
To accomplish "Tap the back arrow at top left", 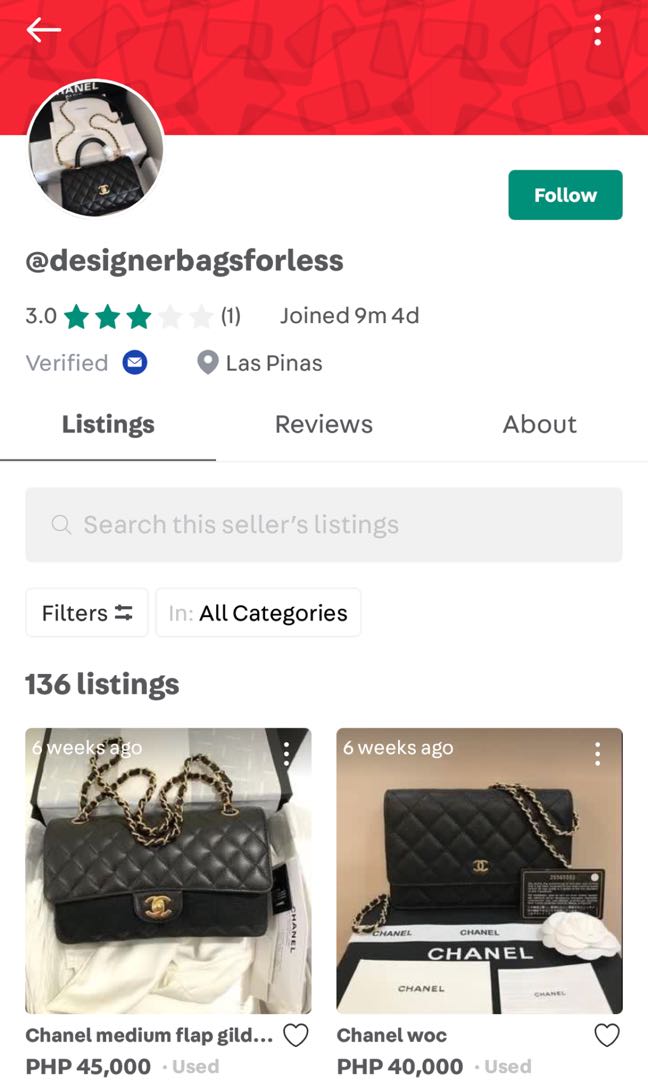I will tap(43, 30).
